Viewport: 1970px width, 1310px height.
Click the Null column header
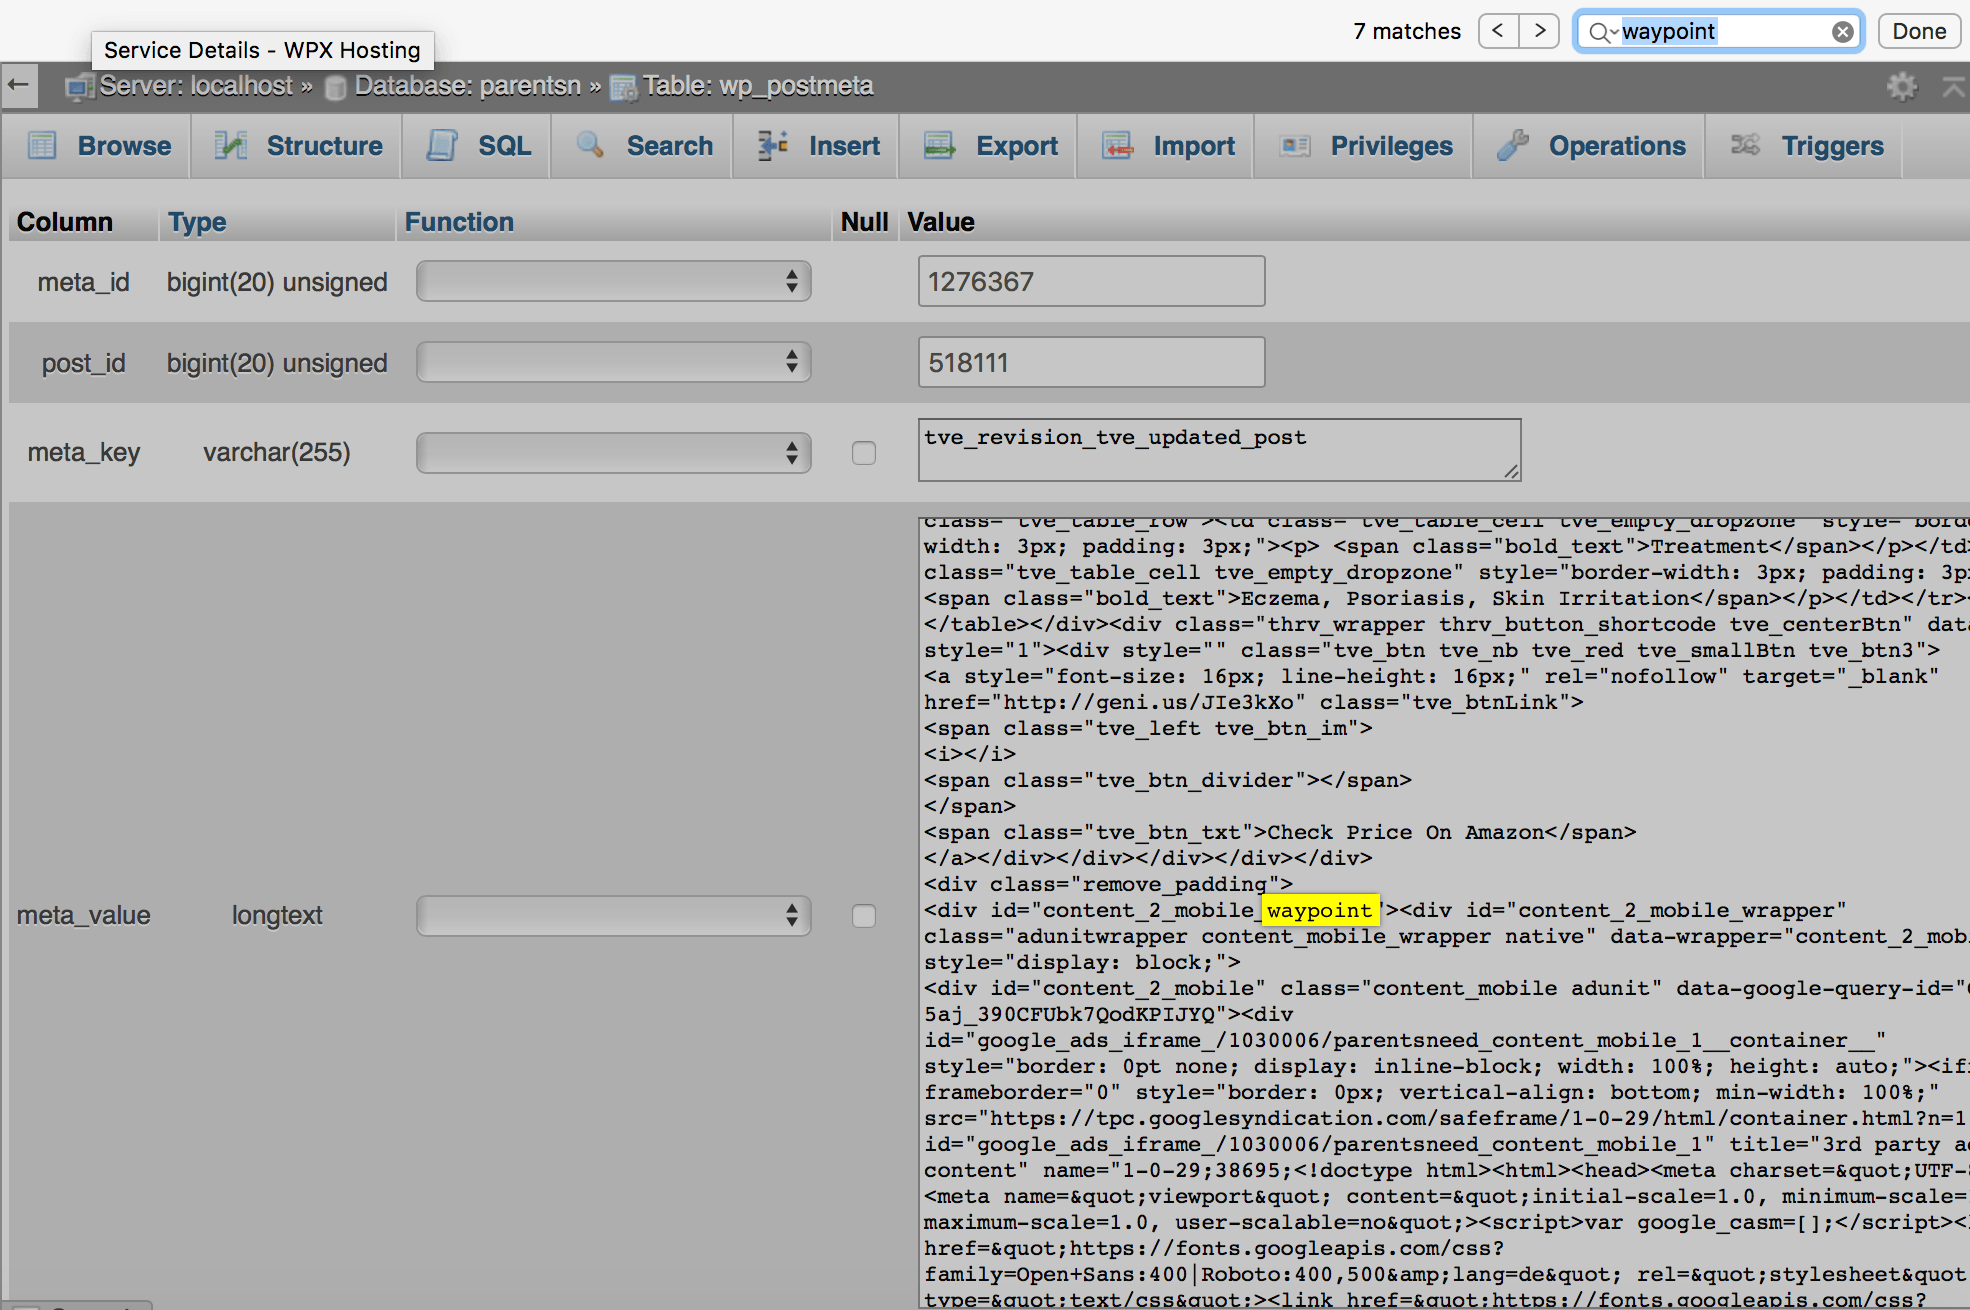[864, 222]
